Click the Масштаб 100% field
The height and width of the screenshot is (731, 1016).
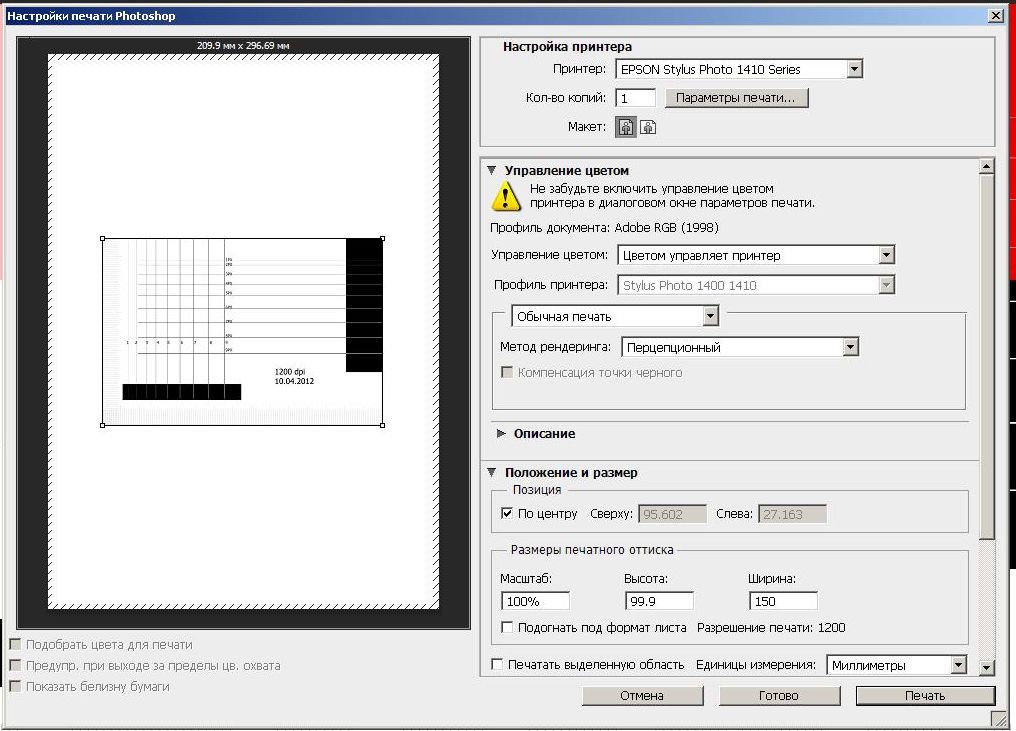pyautogui.click(x=535, y=601)
